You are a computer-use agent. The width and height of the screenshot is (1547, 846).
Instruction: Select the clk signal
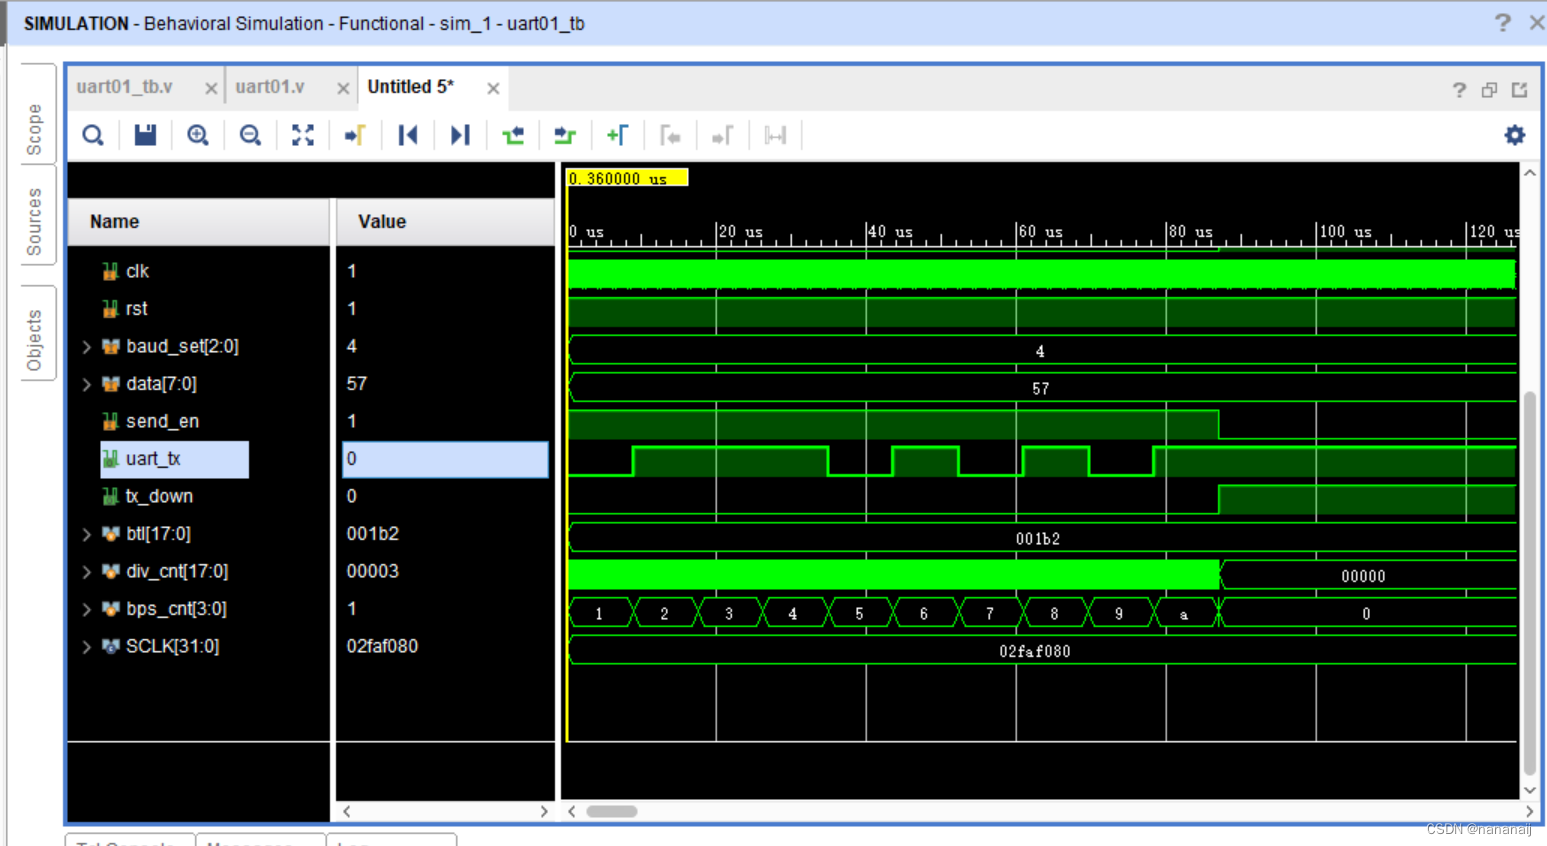(x=137, y=271)
